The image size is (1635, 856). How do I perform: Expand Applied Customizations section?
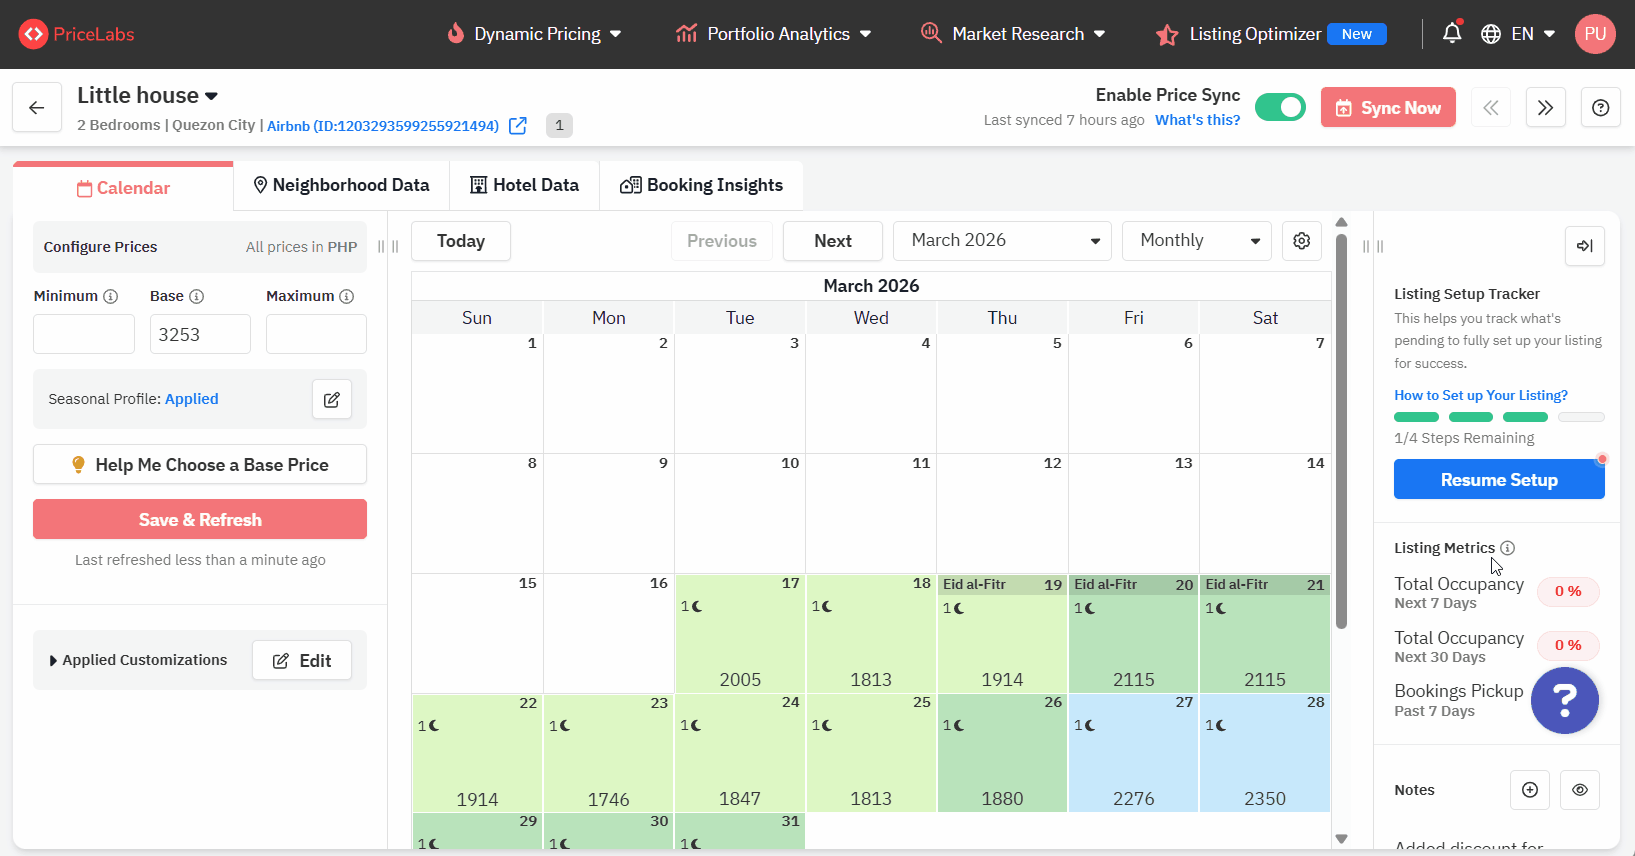click(138, 660)
